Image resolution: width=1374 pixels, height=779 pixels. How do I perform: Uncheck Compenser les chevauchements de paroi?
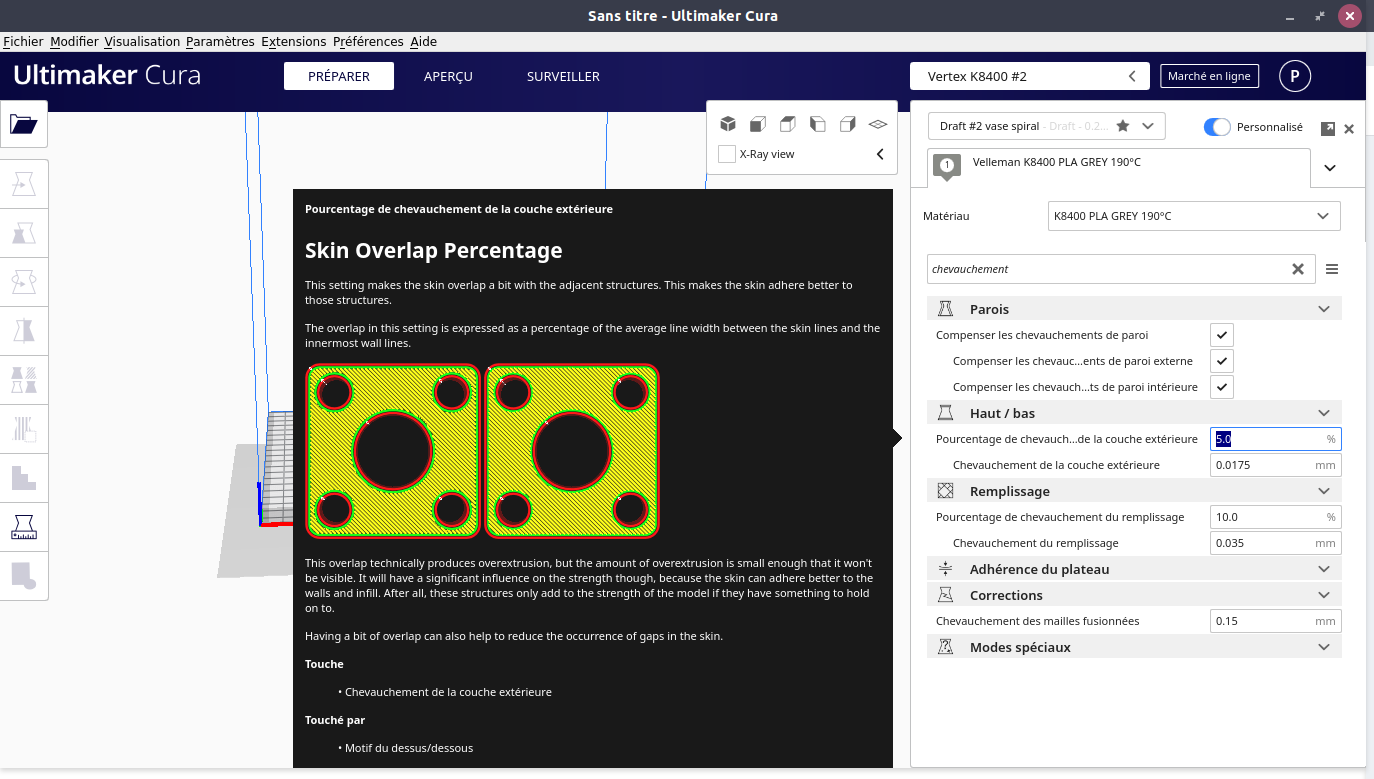click(1222, 335)
